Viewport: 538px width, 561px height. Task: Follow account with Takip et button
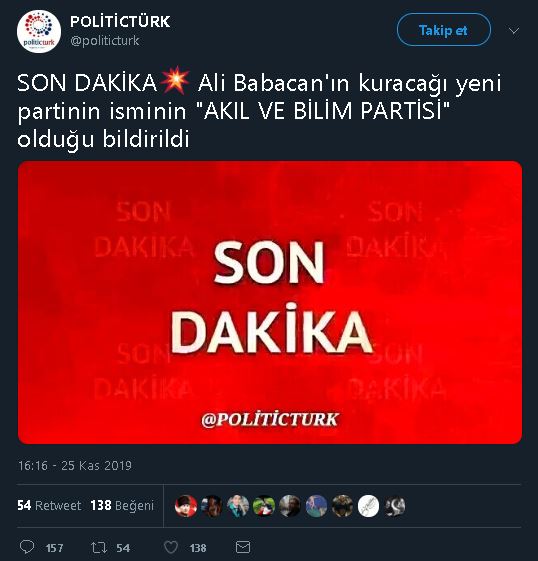tap(444, 30)
